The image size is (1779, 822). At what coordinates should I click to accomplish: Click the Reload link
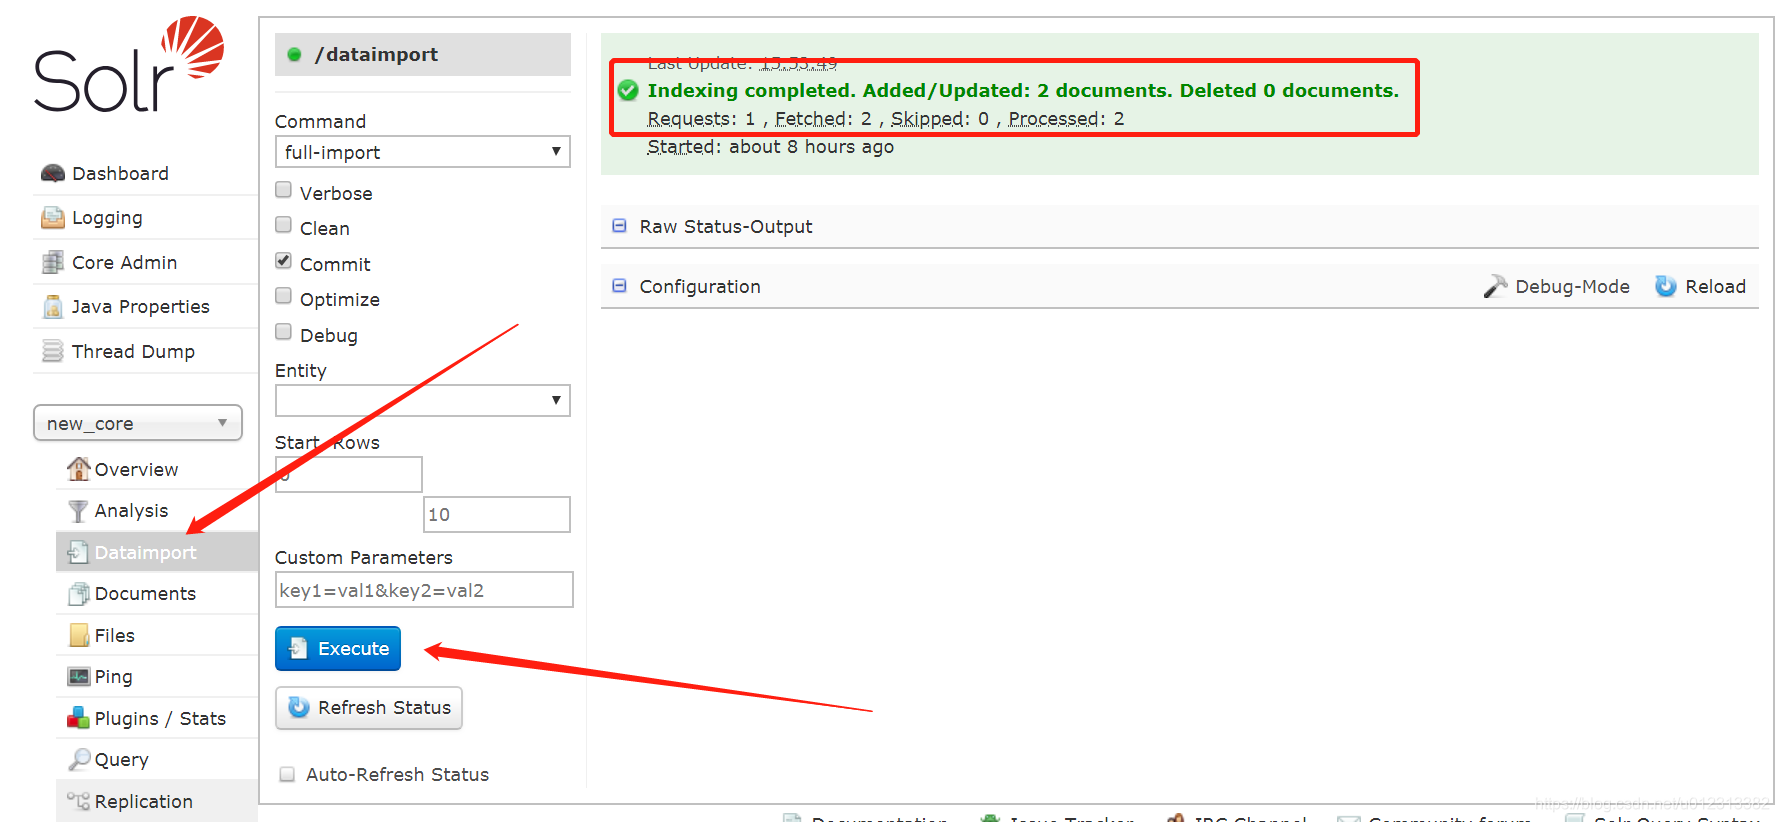(1715, 287)
